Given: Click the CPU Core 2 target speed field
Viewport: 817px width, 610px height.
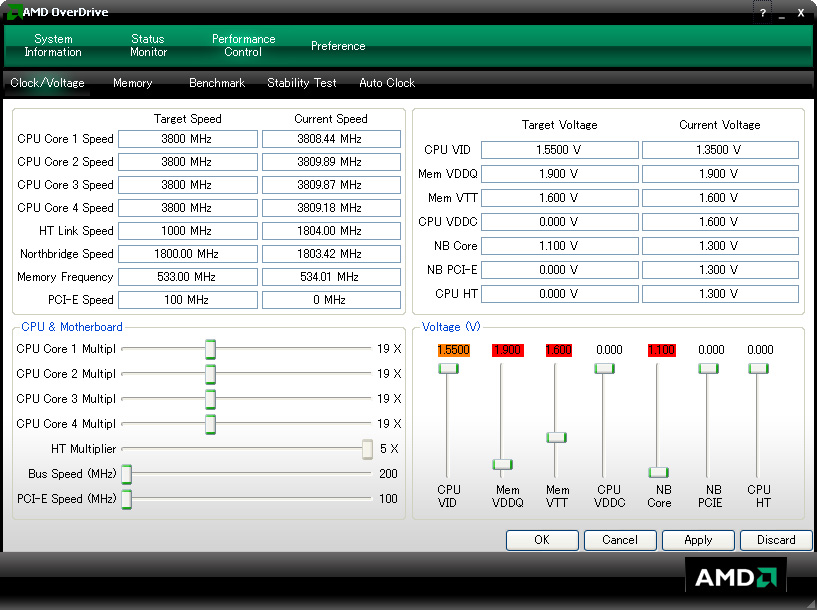Looking at the screenshot, I should coord(188,162).
